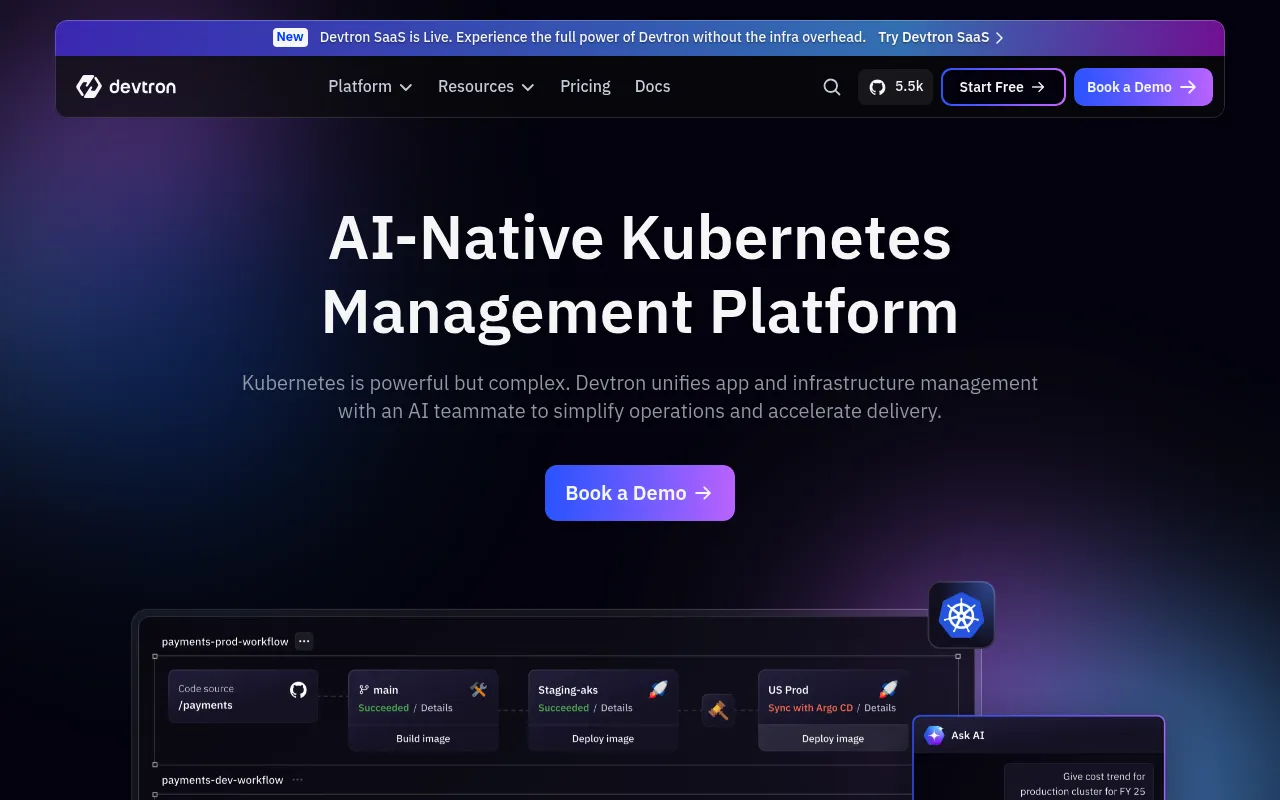Click the Devtron logo
The image size is (1280, 800).
click(126, 87)
